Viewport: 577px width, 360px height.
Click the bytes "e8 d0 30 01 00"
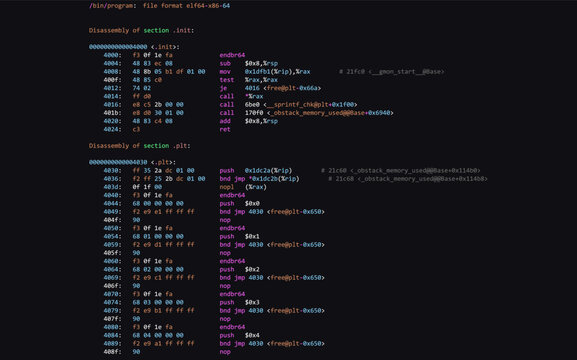click(x=158, y=113)
